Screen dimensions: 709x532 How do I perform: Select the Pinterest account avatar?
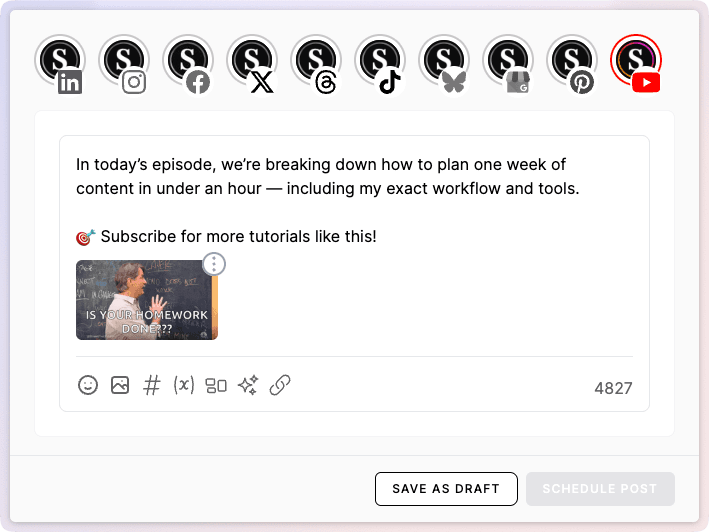572,61
